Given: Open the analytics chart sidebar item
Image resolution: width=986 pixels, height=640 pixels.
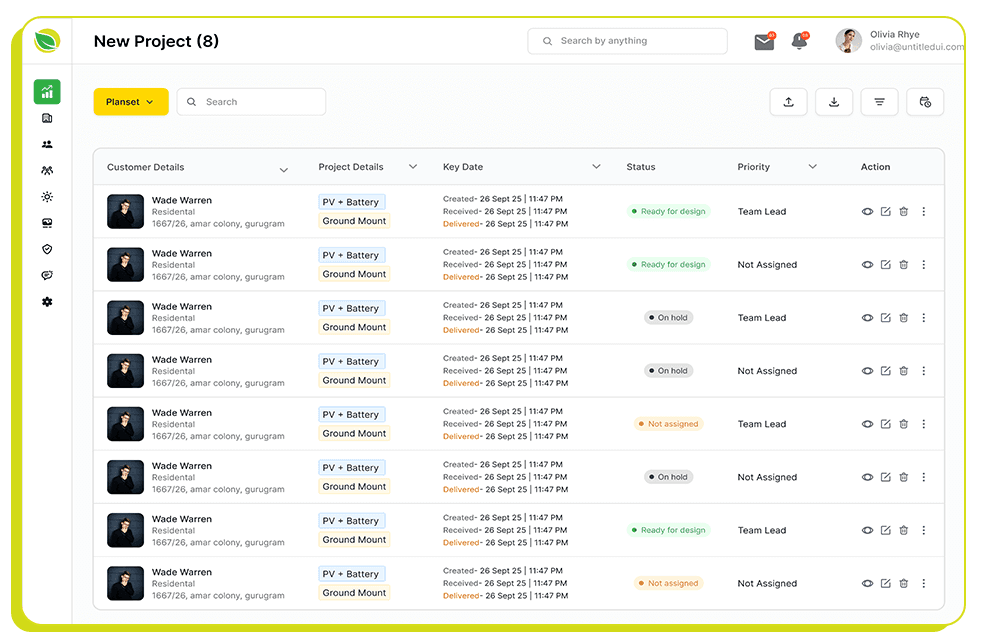Looking at the screenshot, I should (47, 92).
